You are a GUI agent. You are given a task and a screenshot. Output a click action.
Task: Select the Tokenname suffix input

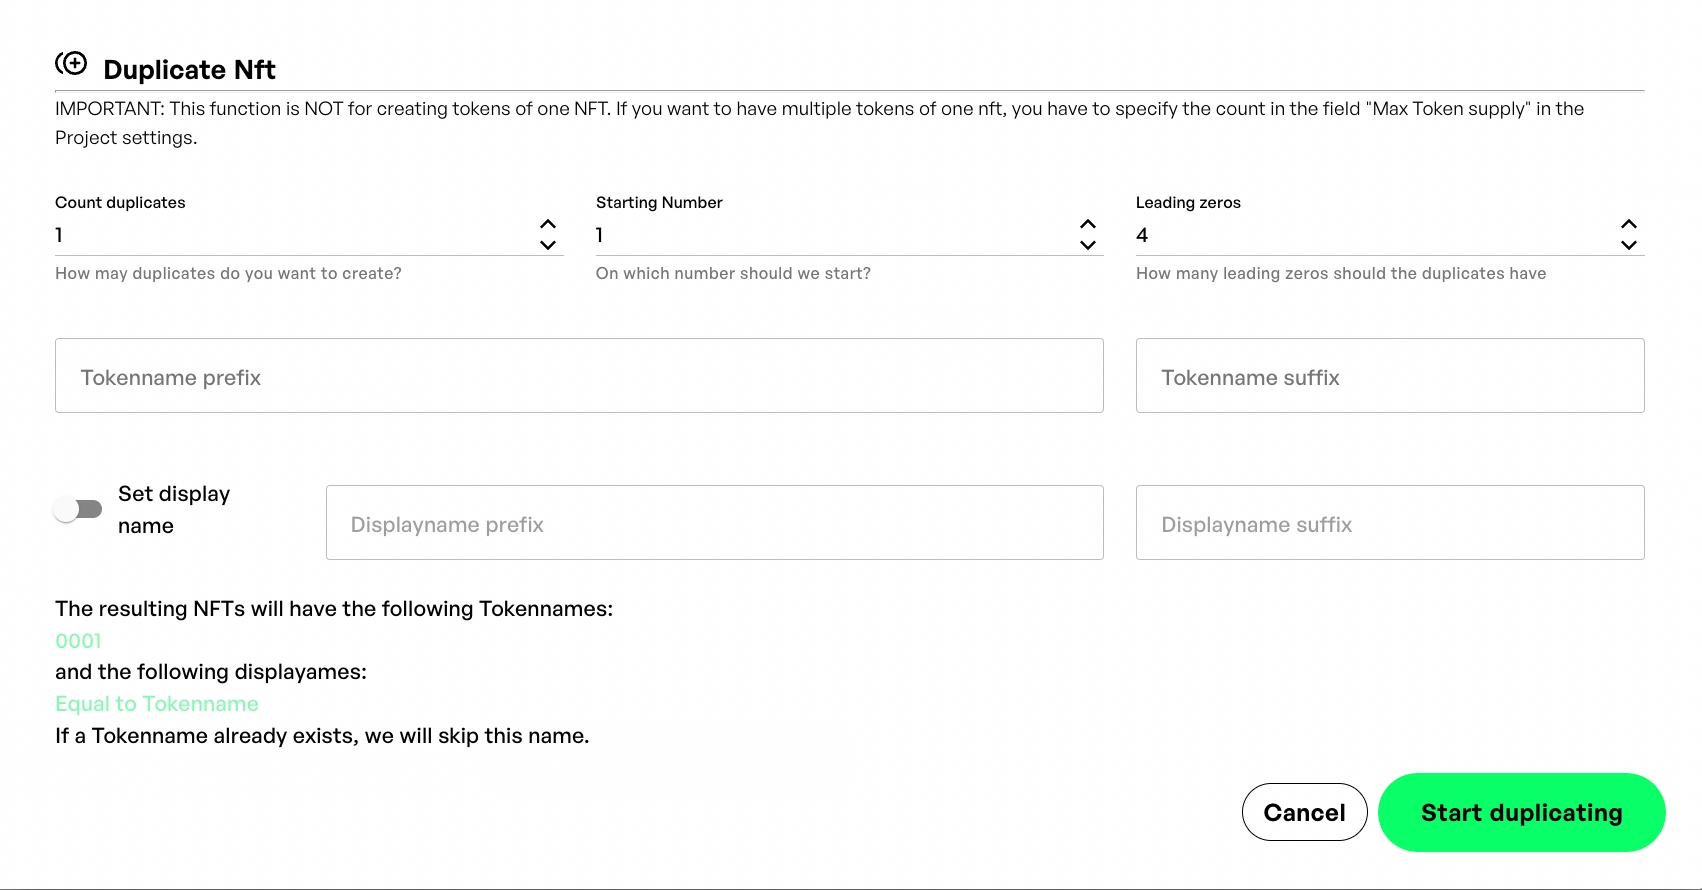pyautogui.click(x=1390, y=376)
